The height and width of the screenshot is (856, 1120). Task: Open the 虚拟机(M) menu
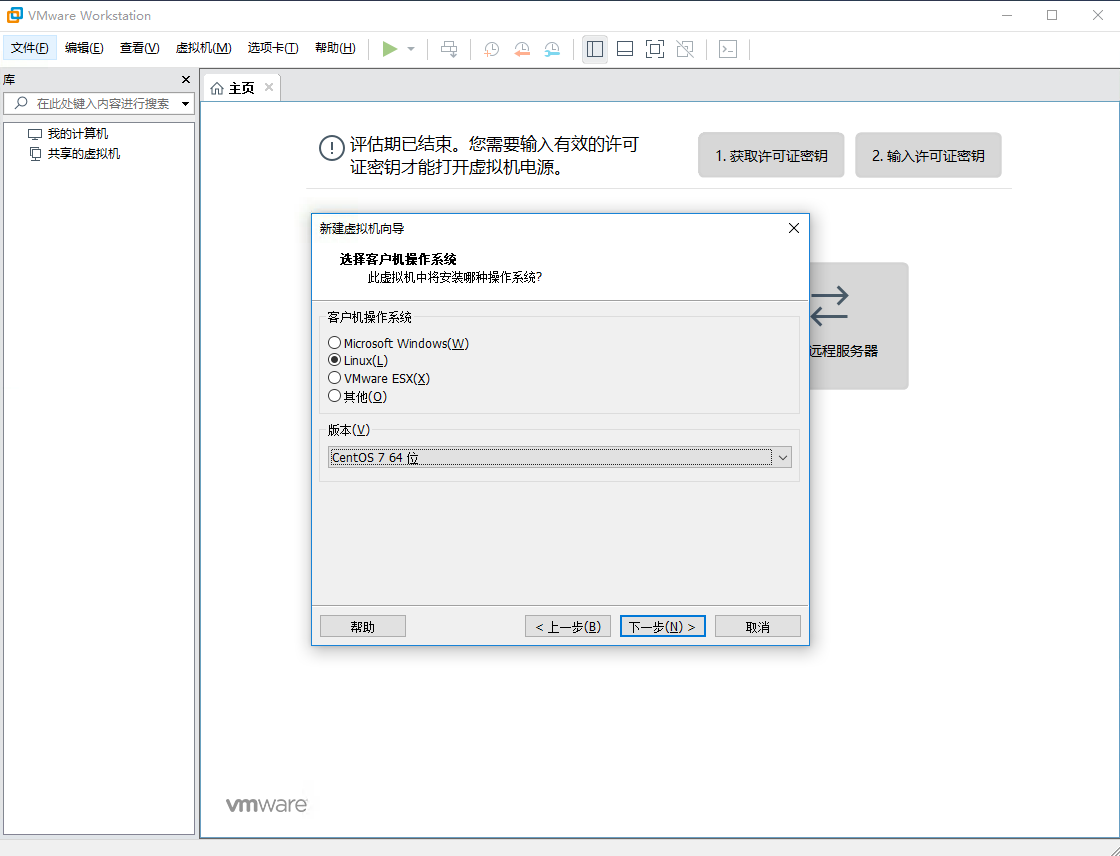point(204,48)
